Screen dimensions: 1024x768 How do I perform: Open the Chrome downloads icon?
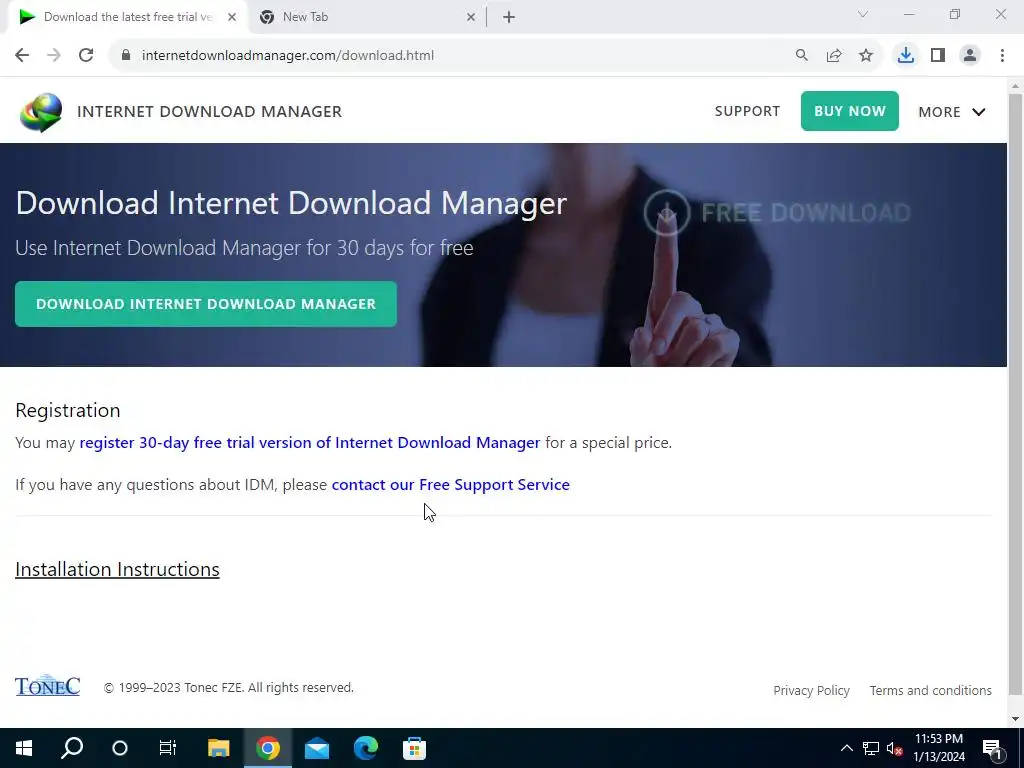pos(906,56)
